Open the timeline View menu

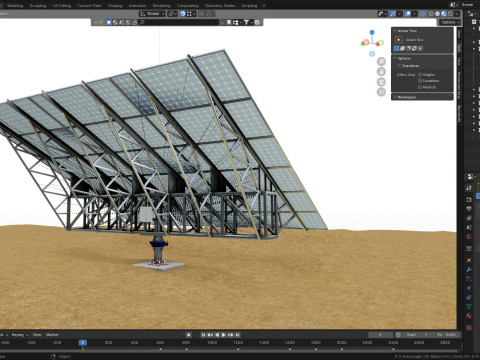pyautogui.click(x=37, y=335)
